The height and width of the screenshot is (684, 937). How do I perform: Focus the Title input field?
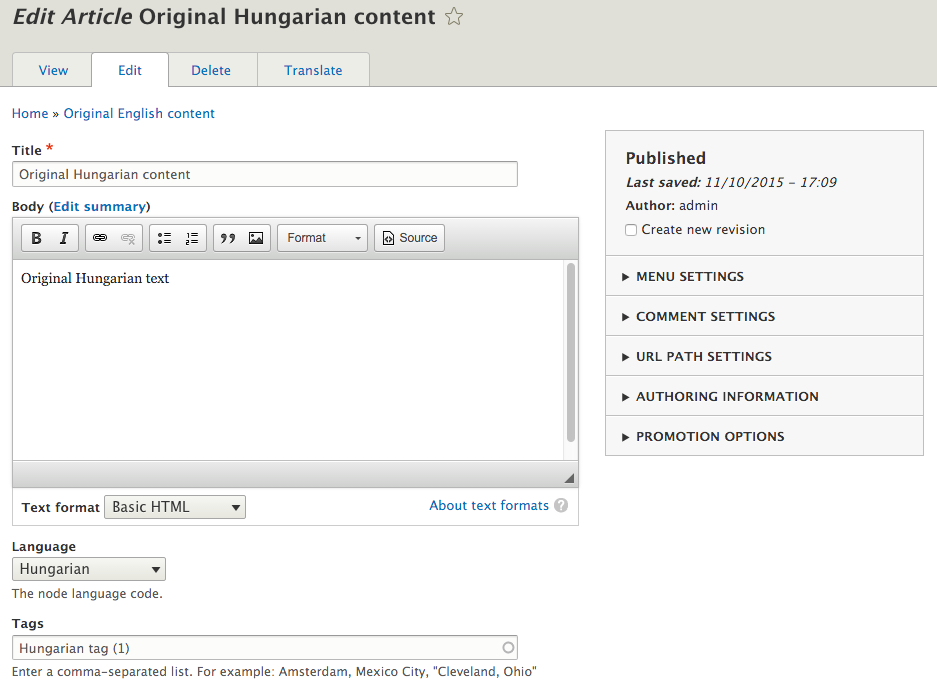(x=265, y=174)
